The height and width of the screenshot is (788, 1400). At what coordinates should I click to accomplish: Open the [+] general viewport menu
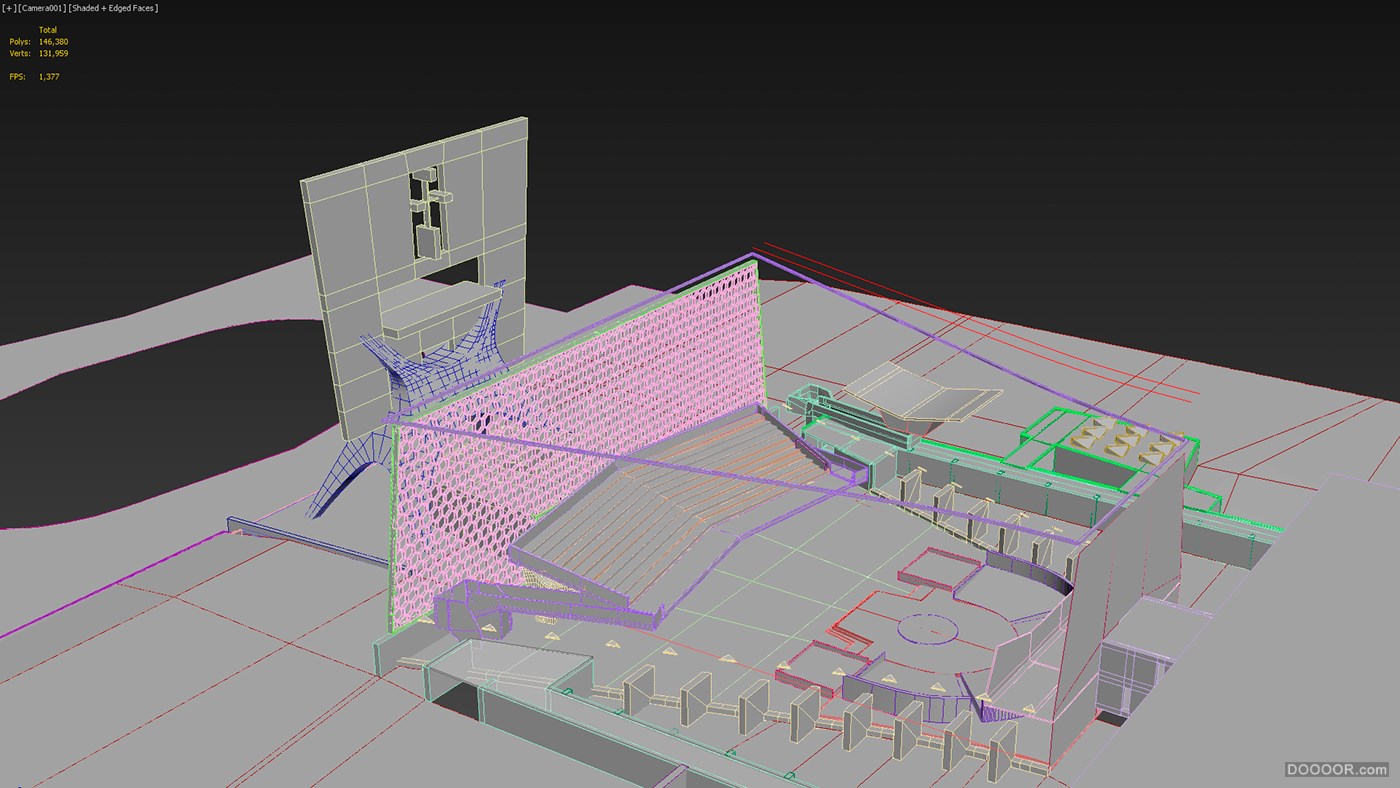click(9, 8)
